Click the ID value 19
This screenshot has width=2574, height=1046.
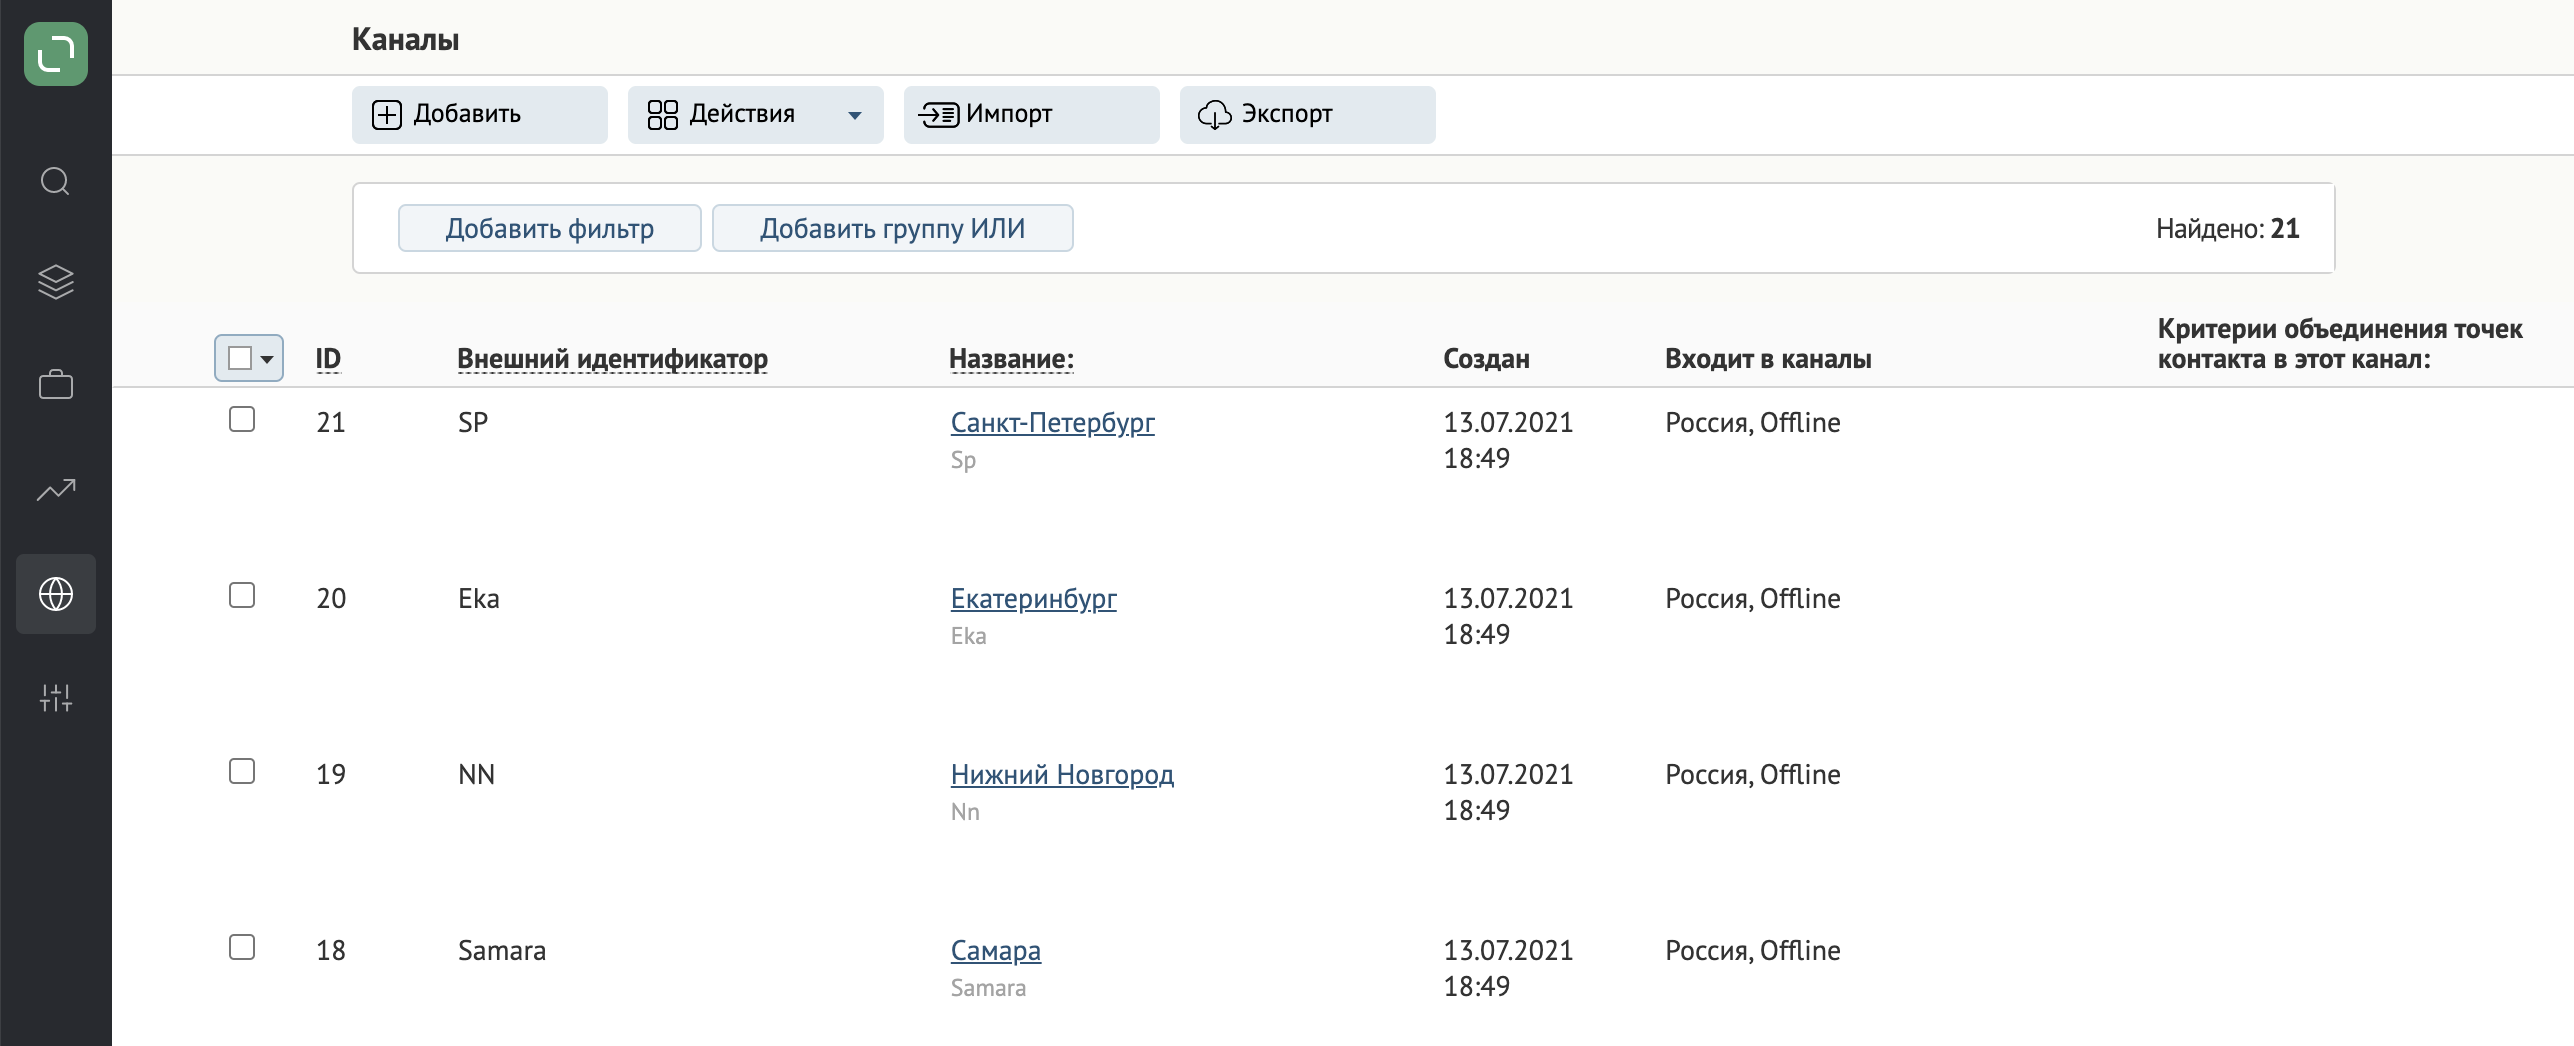coord(331,775)
